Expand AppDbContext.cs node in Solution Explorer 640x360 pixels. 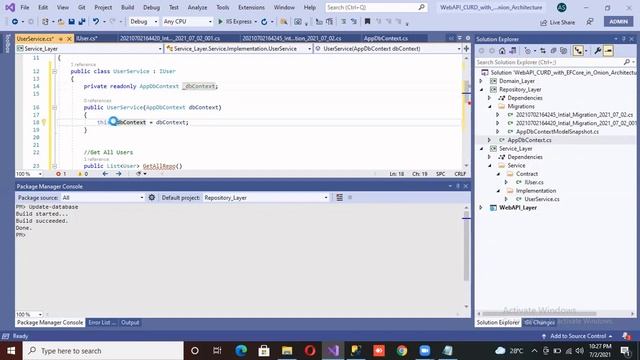click(490, 140)
